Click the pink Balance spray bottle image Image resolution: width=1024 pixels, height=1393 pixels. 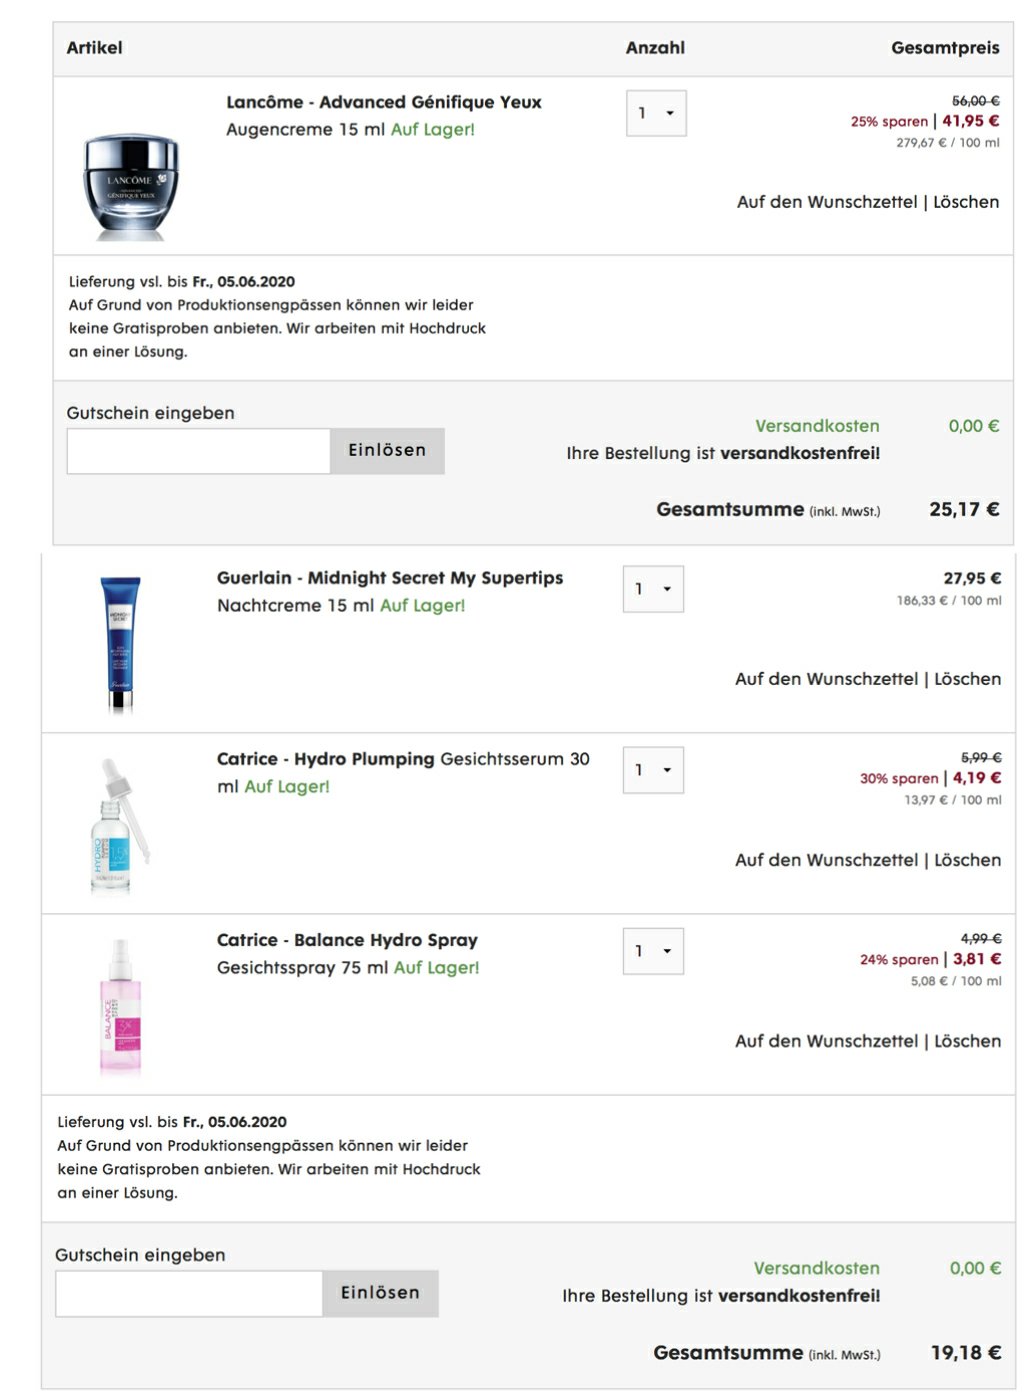(120, 1006)
